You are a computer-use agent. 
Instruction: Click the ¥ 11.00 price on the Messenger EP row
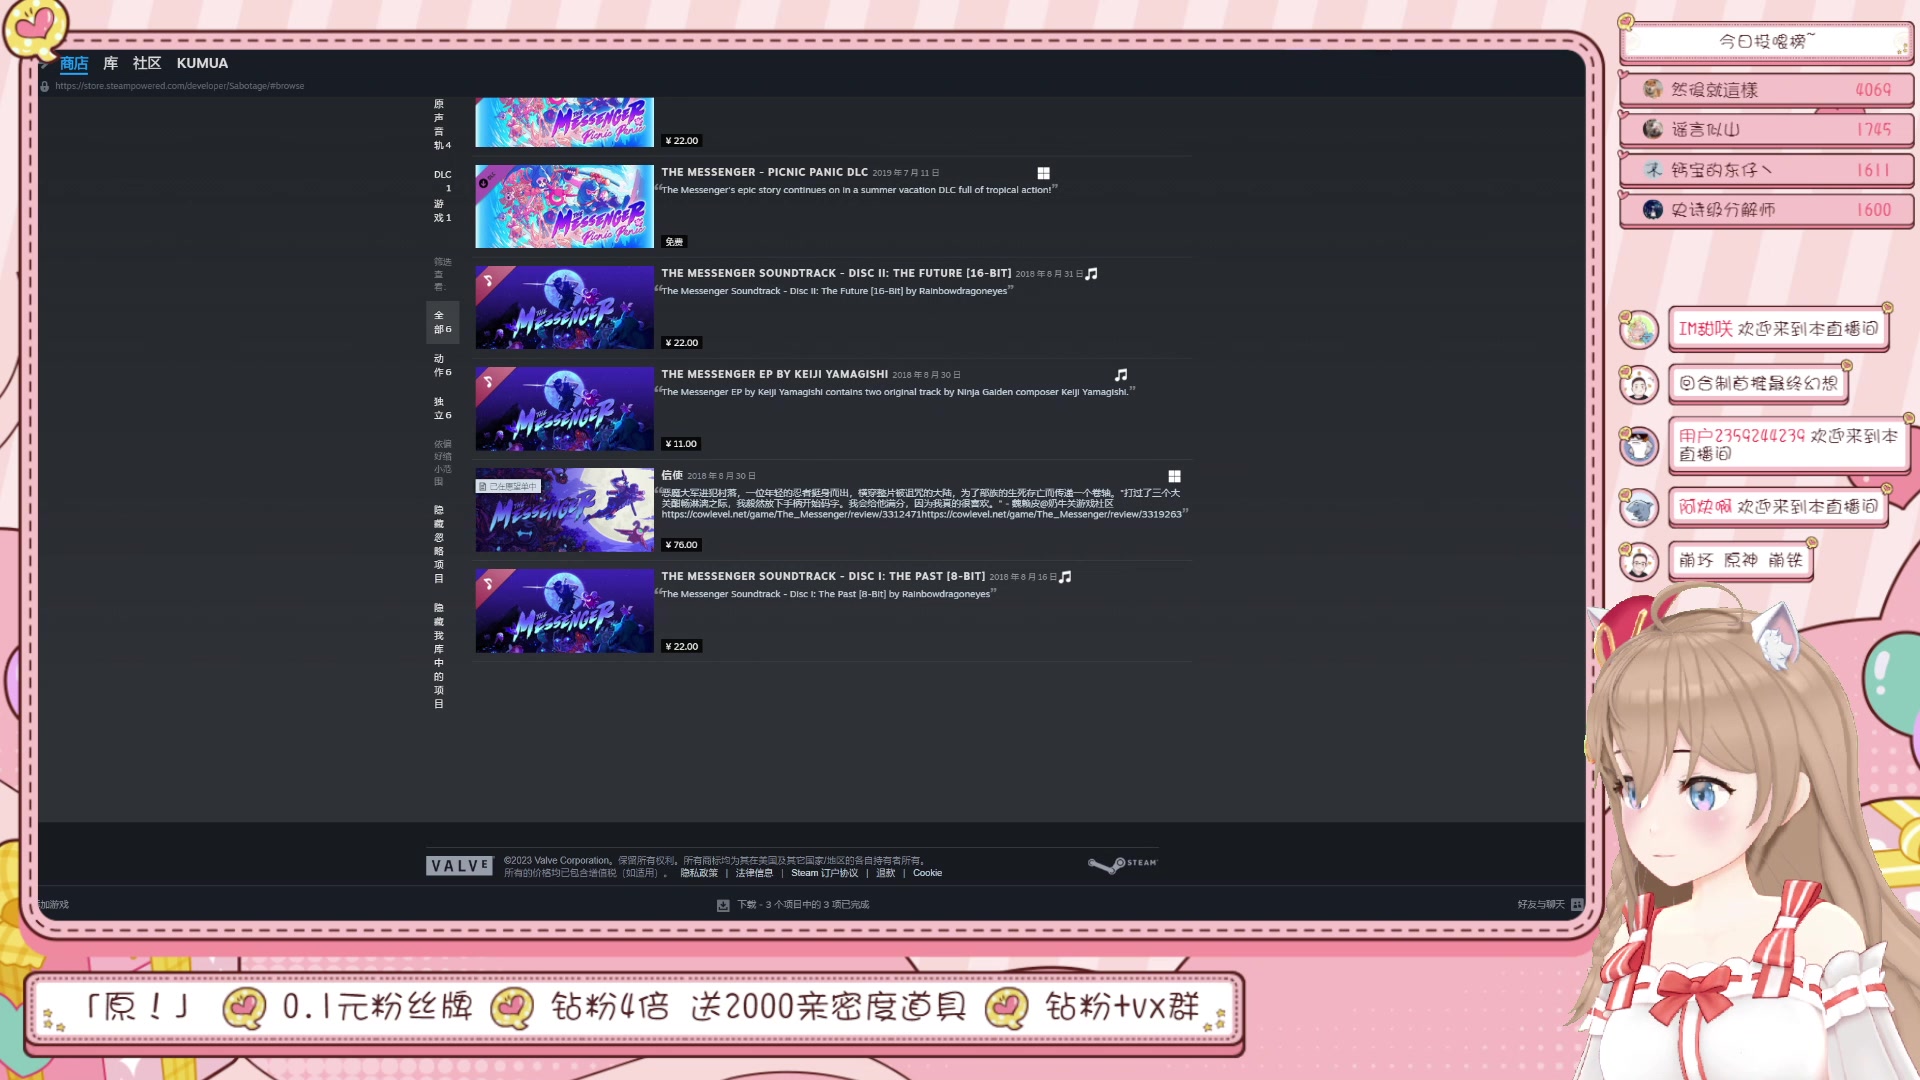click(681, 444)
